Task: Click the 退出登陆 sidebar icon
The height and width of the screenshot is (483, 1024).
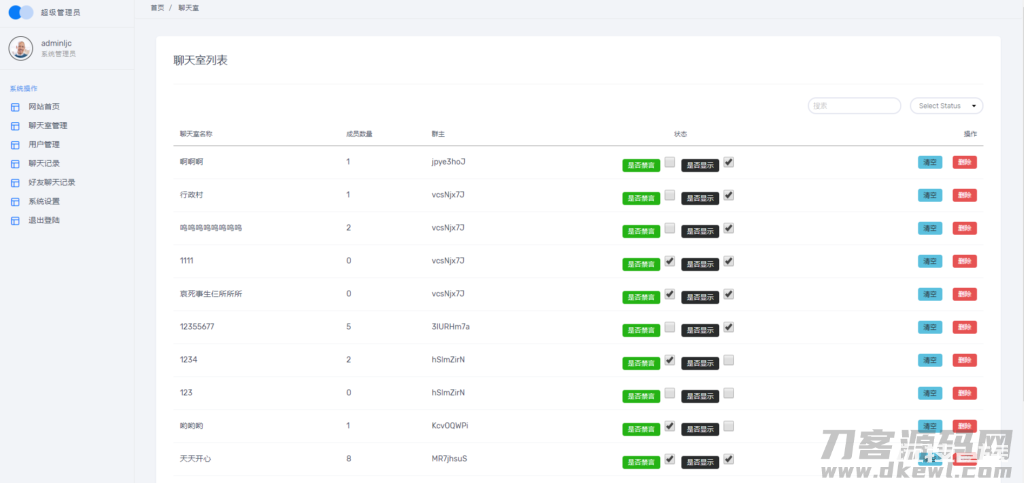Action: (15, 220)
